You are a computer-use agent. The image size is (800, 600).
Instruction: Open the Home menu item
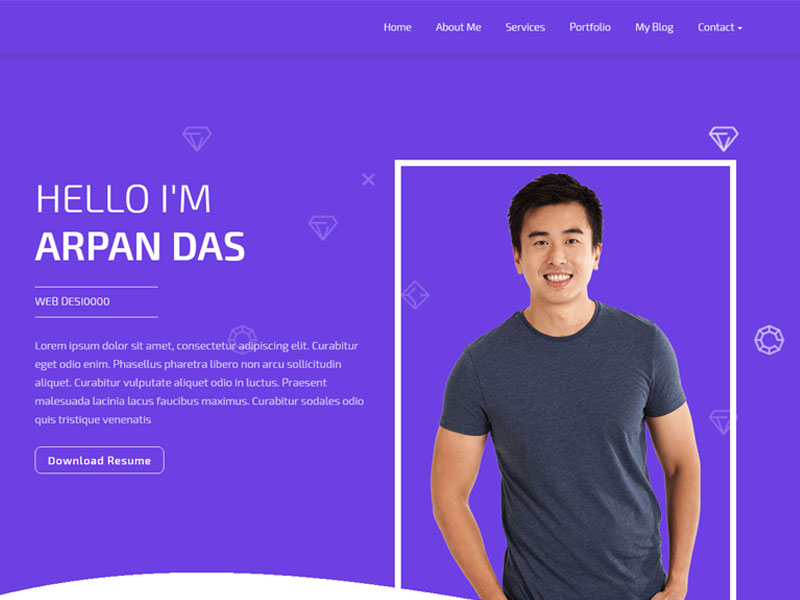point(397,28)
